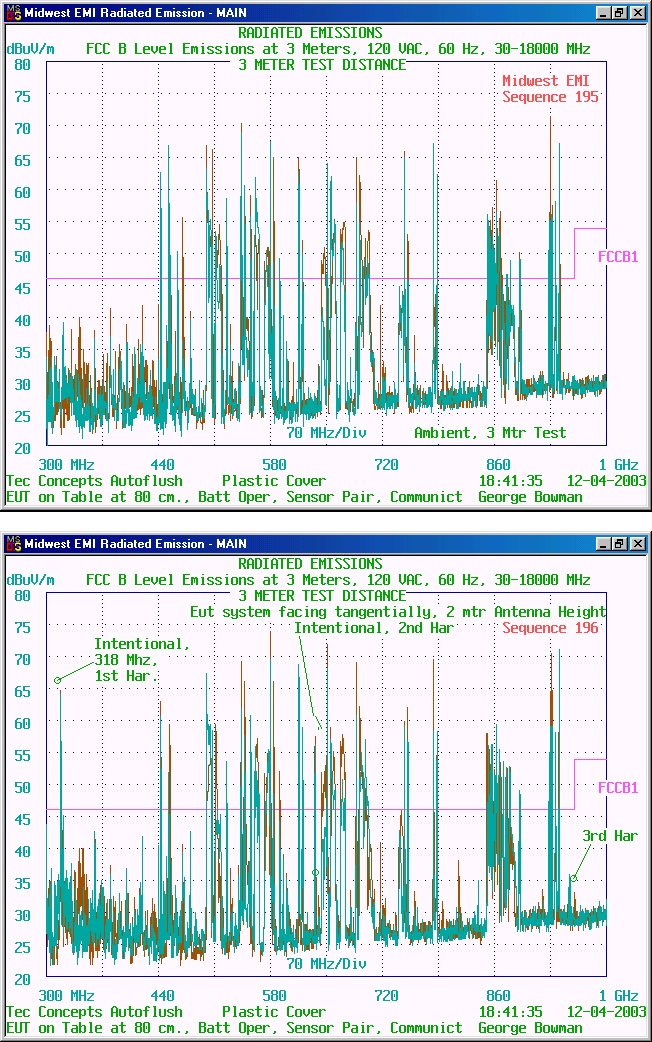The height and width of the screenshot is (1042, 652).
Task: Restore the bottom window using the title bar button
Action: pyautogui.click(x=619, y=544)
